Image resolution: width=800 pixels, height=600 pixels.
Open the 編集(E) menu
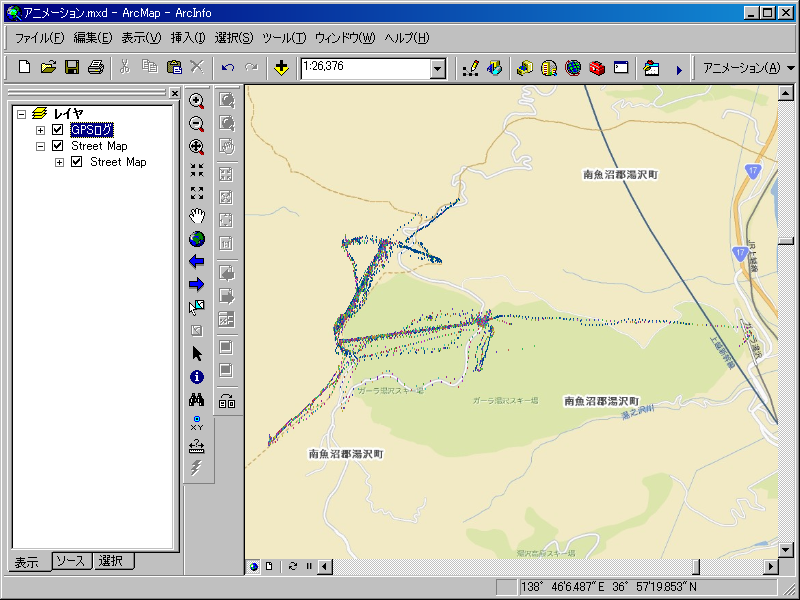tap(93, 38)
